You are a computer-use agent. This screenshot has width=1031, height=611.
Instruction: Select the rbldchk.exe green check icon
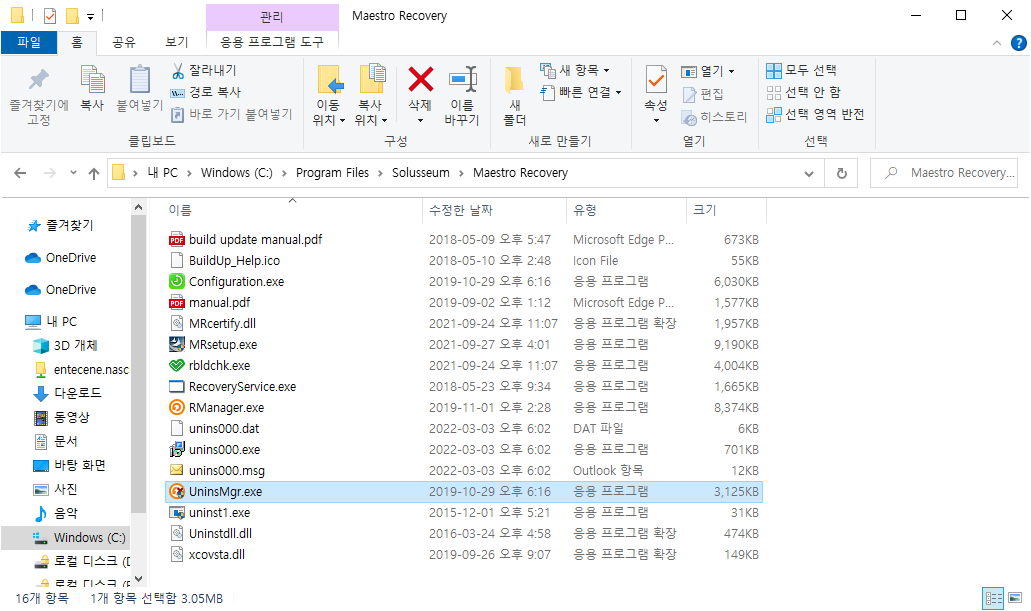point(177,365)
